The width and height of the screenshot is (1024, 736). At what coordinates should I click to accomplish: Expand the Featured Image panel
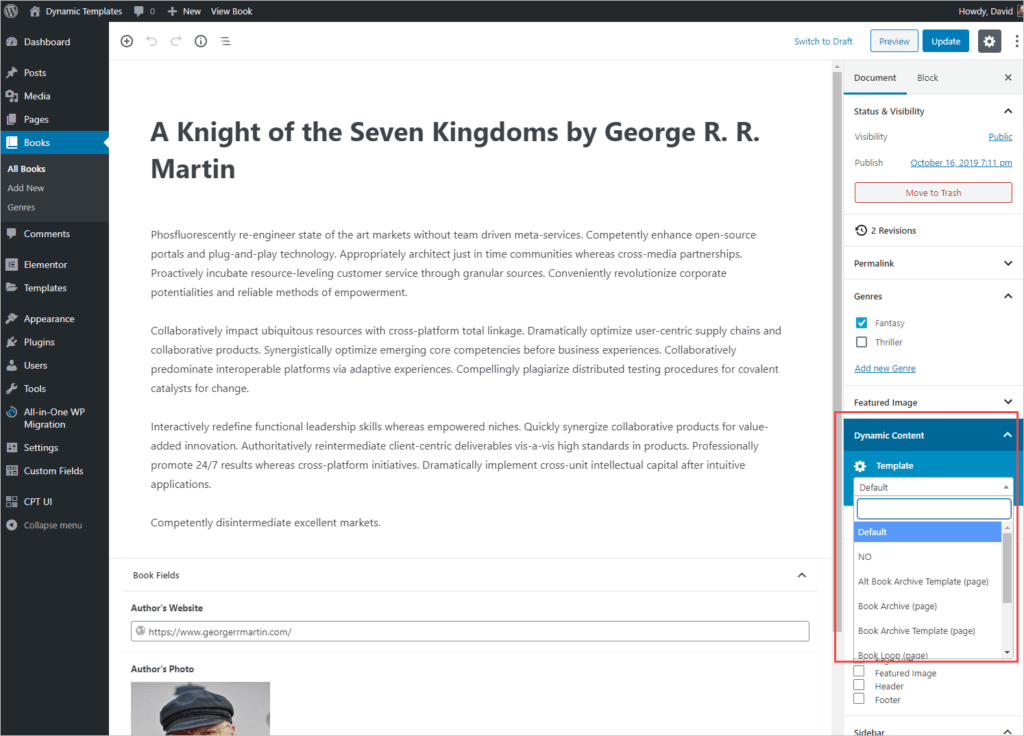coord(1007,402)
